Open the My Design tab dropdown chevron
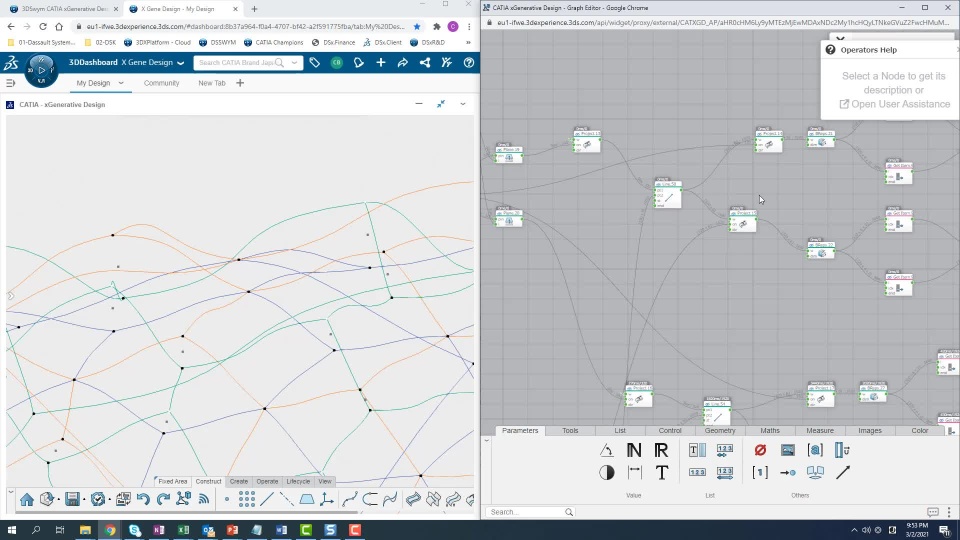 pyautogui.click(x=121, y=83)
